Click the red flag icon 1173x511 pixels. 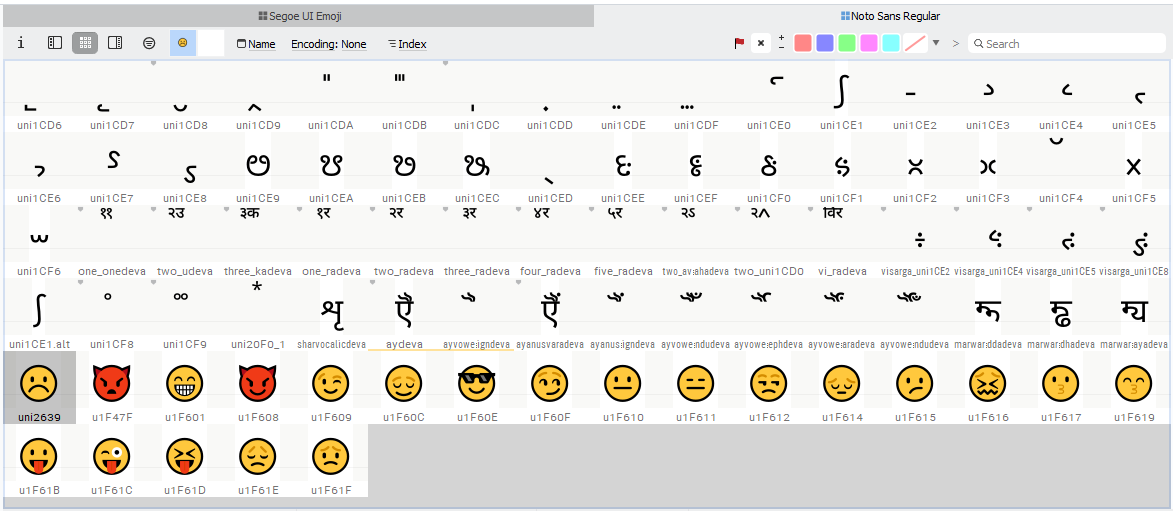(x=739, y=43)
